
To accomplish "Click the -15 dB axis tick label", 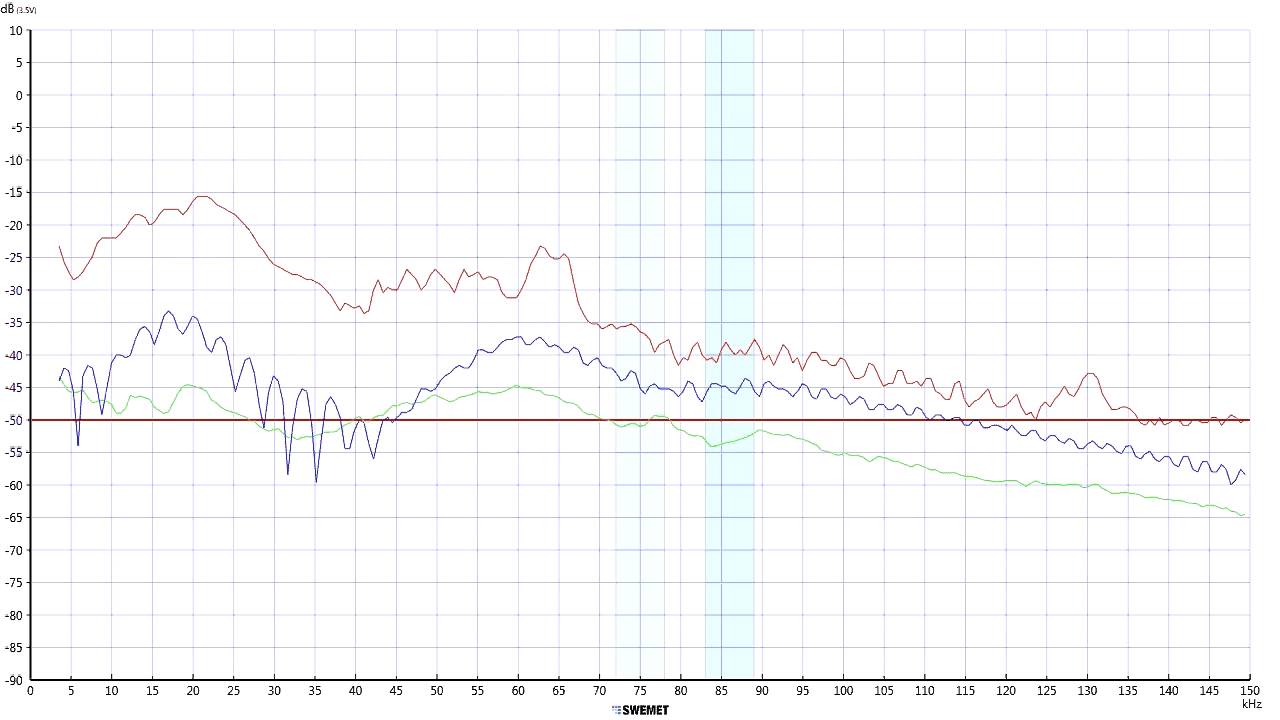I will coord(14,192).
